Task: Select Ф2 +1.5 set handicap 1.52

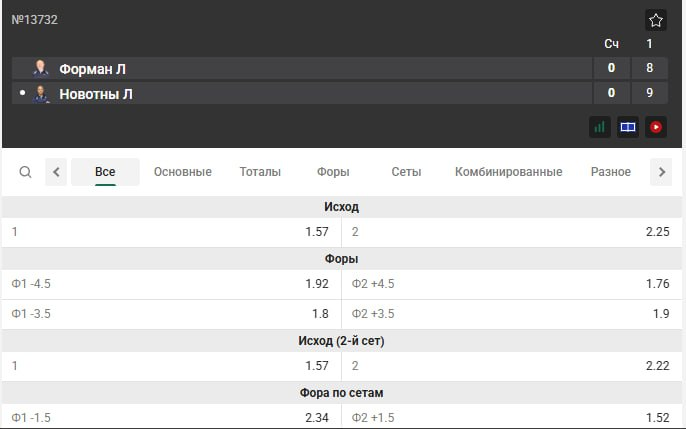Action: (513, 417)
